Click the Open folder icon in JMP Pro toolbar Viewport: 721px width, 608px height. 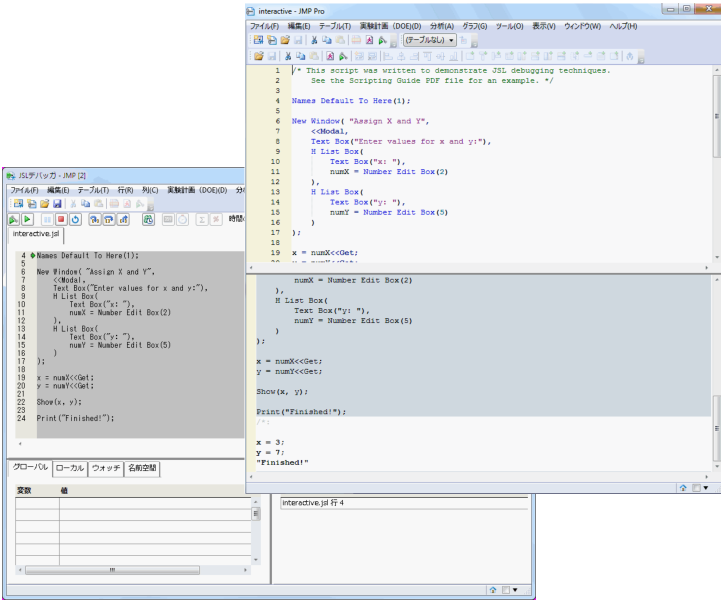(x=285, y=40)
